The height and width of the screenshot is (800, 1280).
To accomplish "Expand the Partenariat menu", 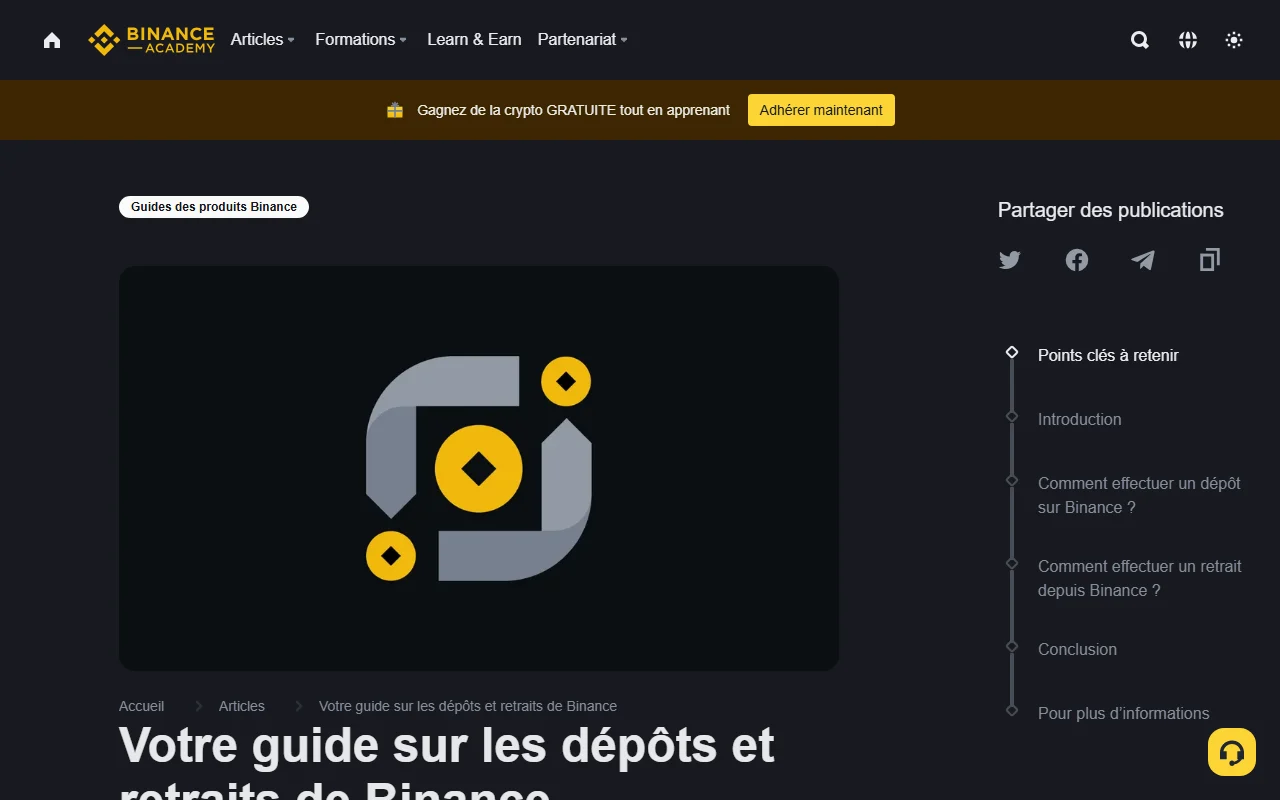I will click(583, 39).
